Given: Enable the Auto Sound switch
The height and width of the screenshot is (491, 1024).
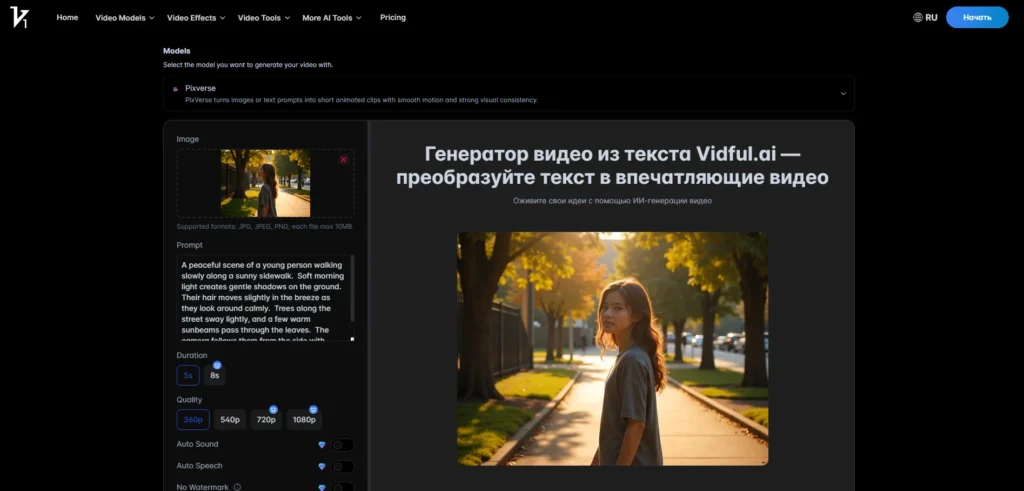Looking at the screenshot, I should point(342,445).
